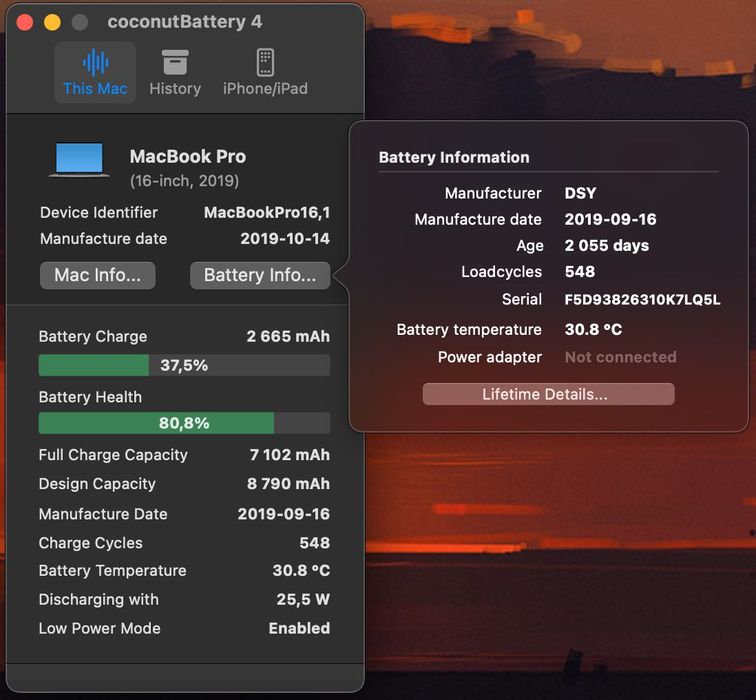
Task: Click the Loadcycles label in popover
Action: point(501,271)
